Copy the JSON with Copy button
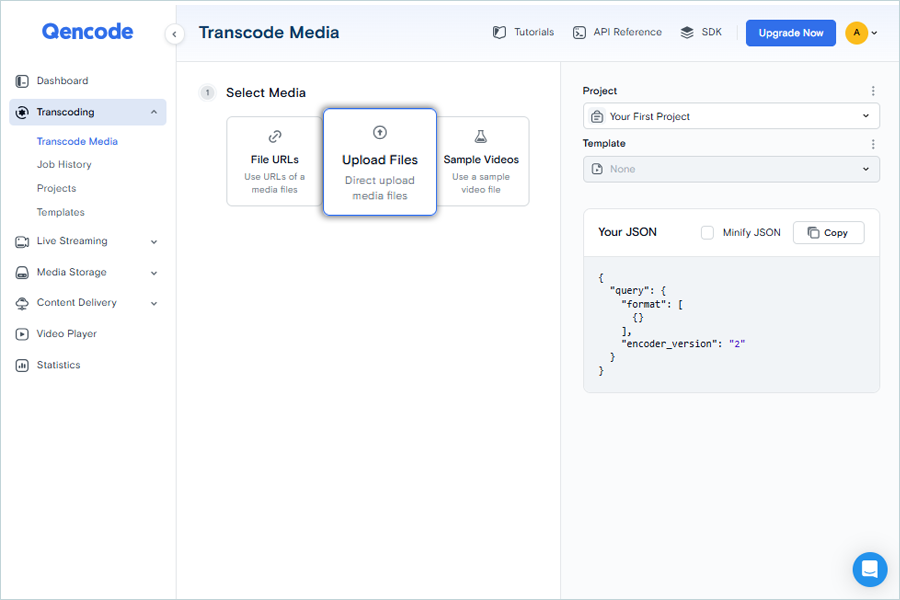Screen dimensions: 900x600 pos(828,233)
